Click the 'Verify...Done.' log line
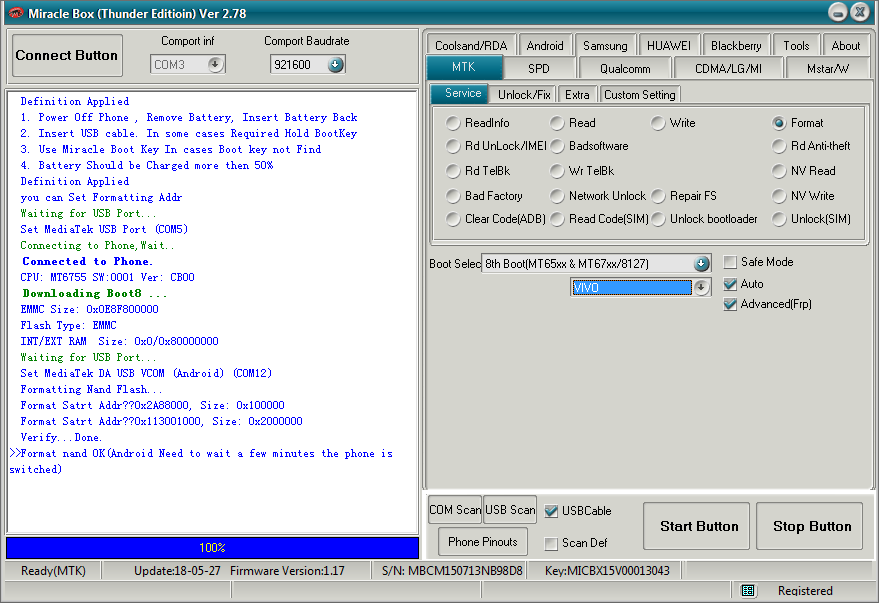The height and width of the screenshot is (603, 879). pos(61,438)
